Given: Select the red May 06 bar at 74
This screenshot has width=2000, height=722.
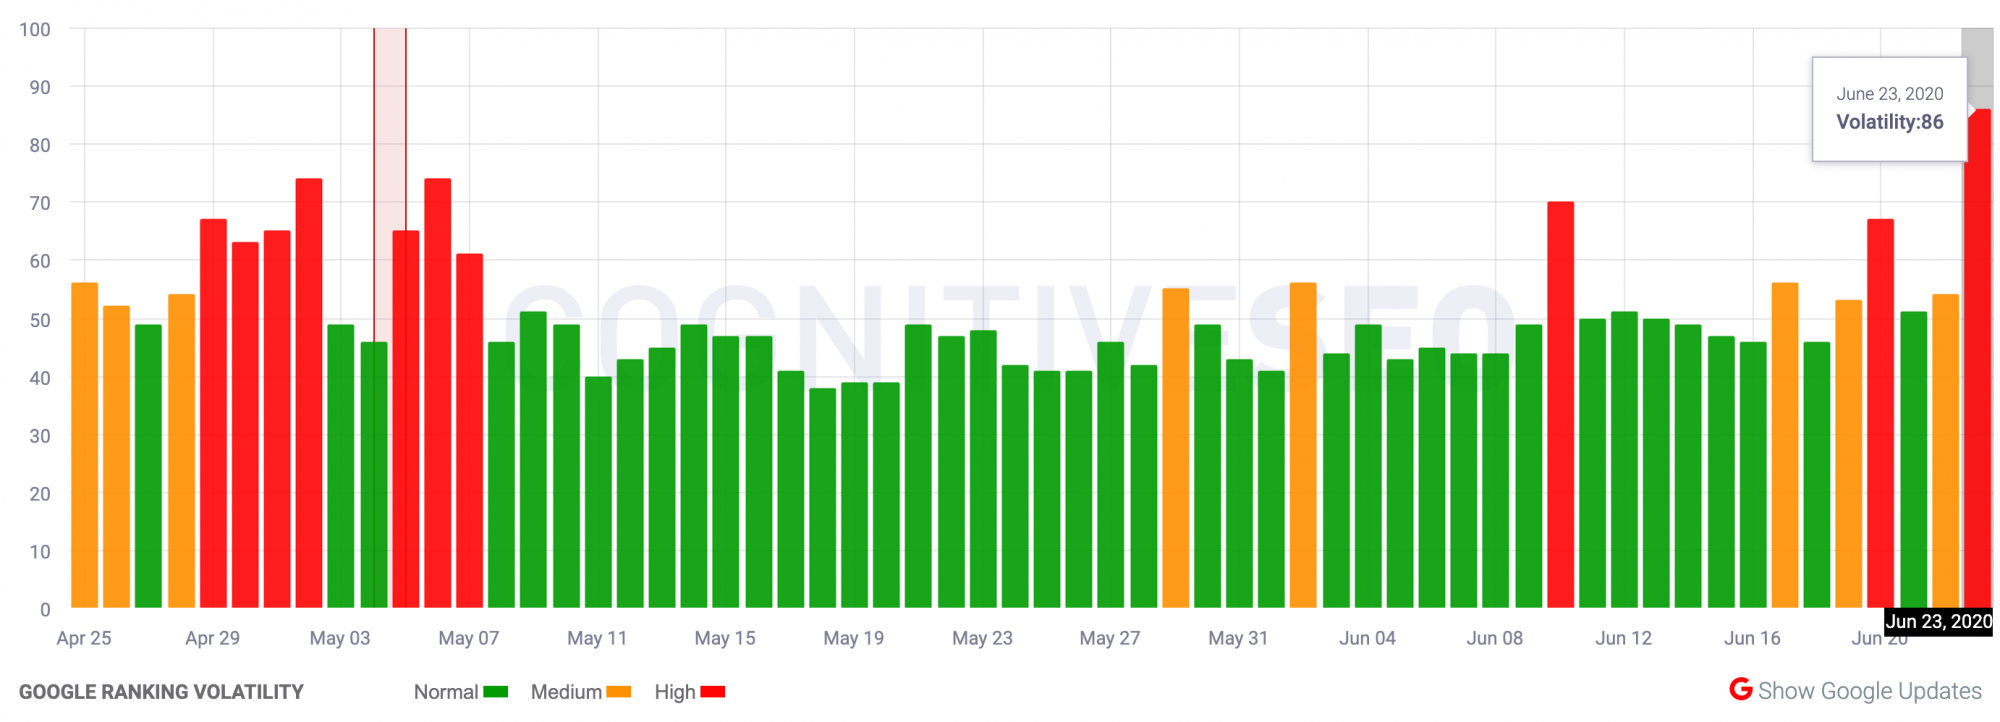Looking at the screenshot, I should [x=438, y=393].
